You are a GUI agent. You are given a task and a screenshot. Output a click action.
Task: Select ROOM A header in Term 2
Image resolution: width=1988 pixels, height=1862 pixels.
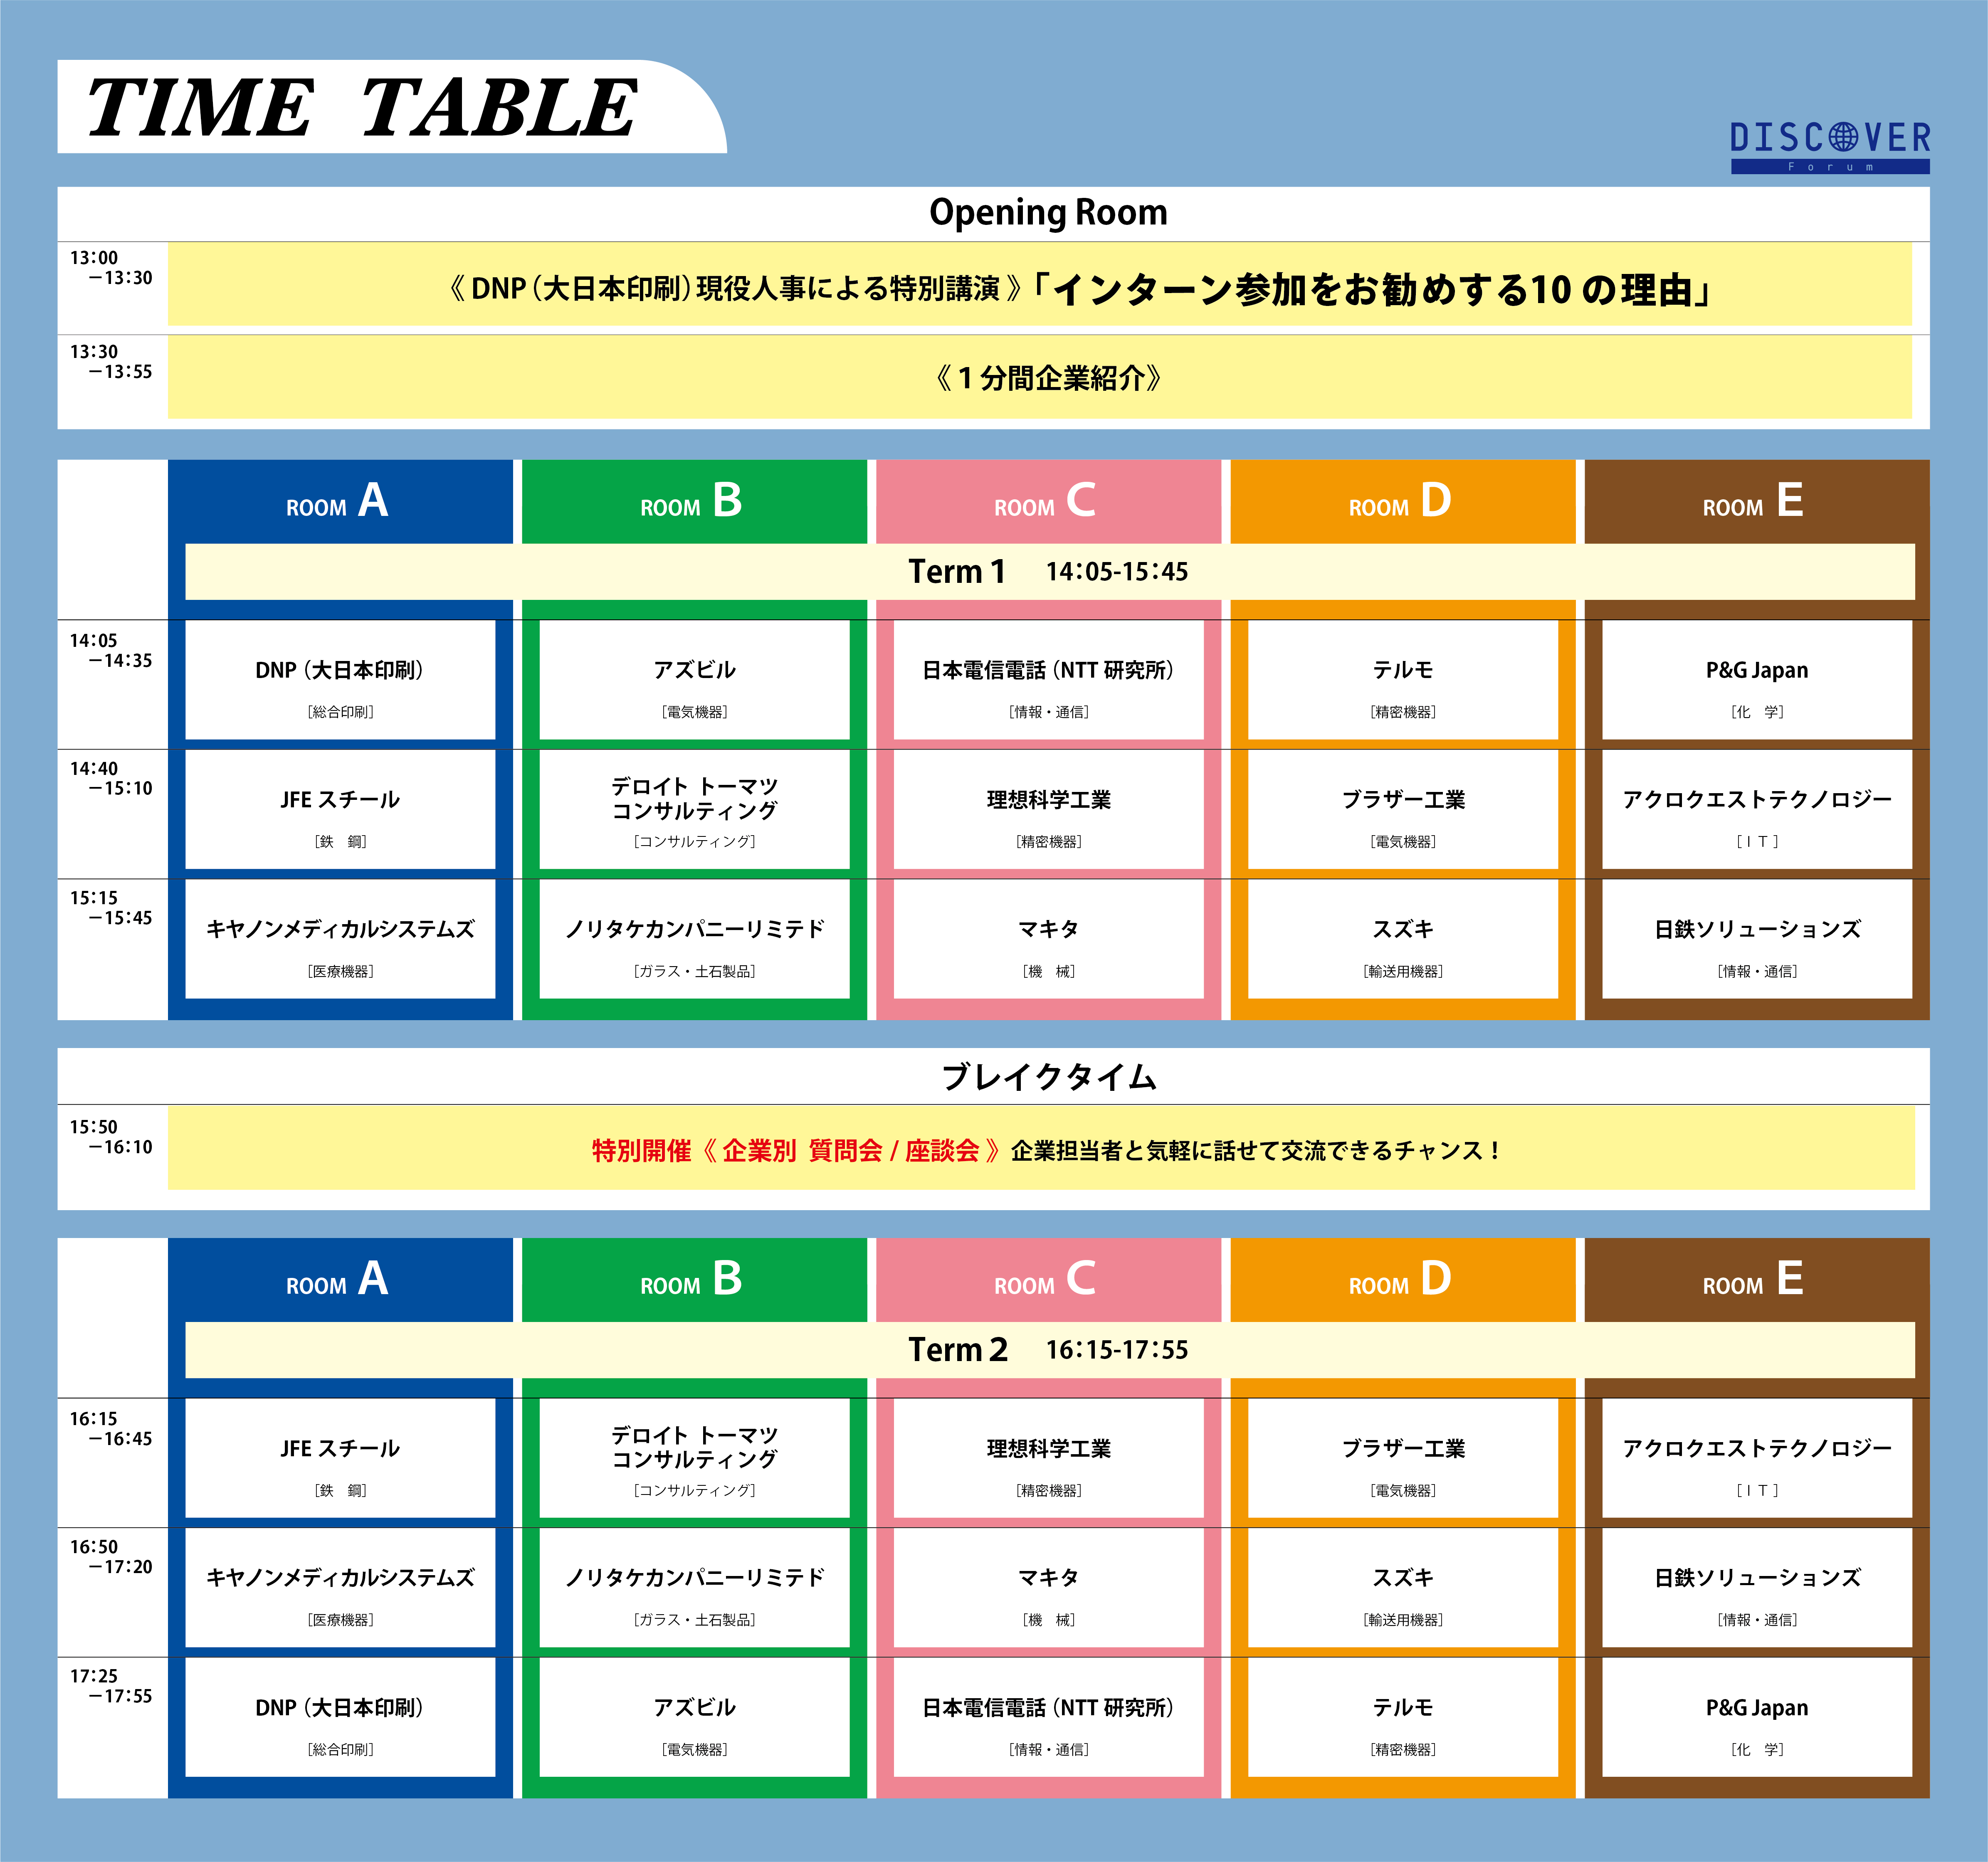tap(340, 1280)
